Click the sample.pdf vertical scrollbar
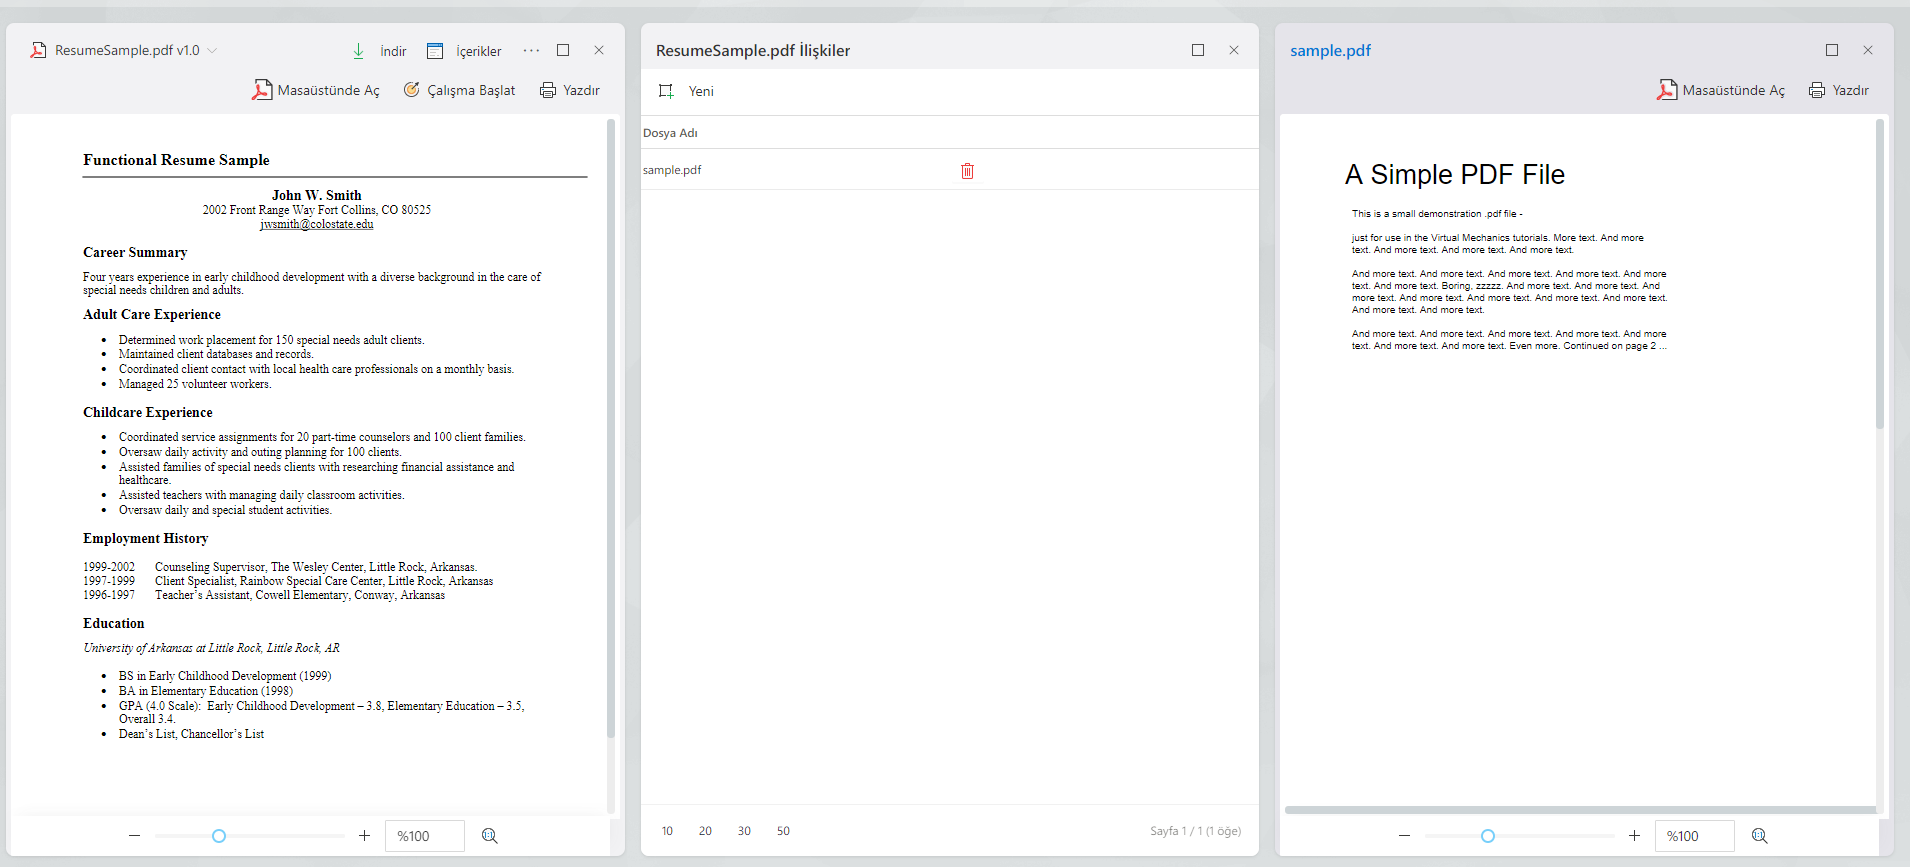Screen dimensions: 1910x867 coord(1880,274)
